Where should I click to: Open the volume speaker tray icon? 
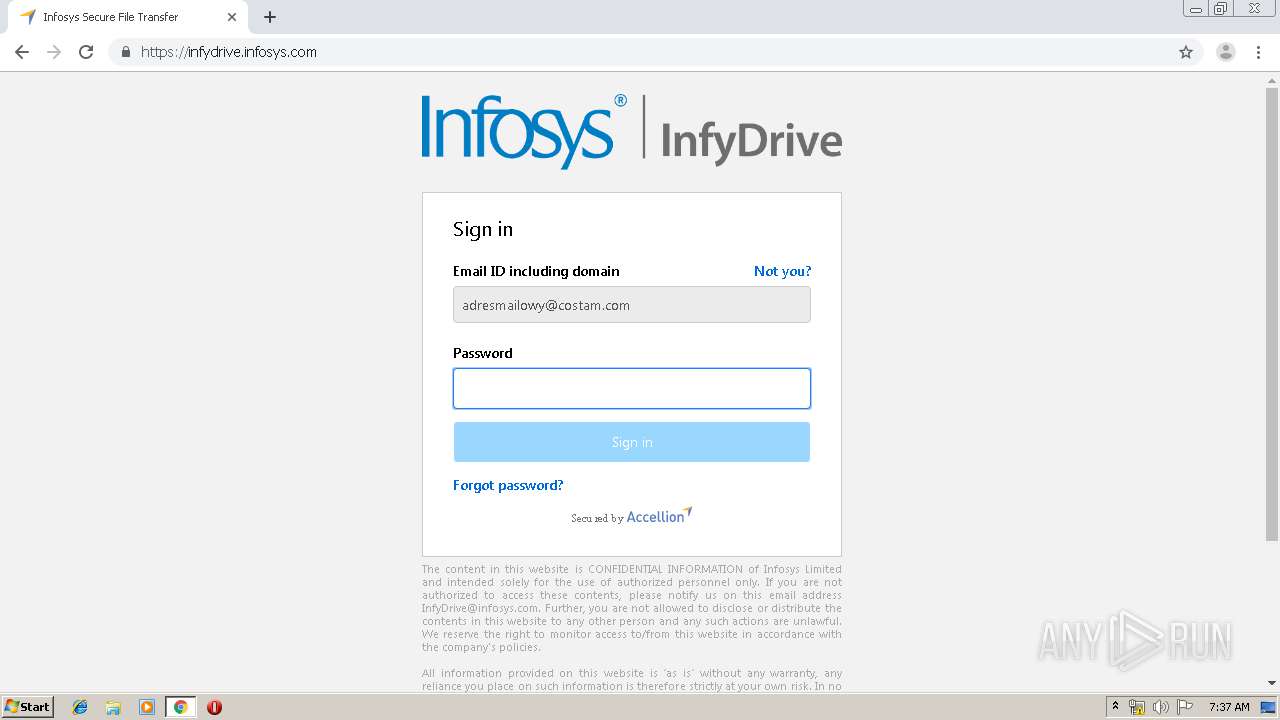[1161, 707]
